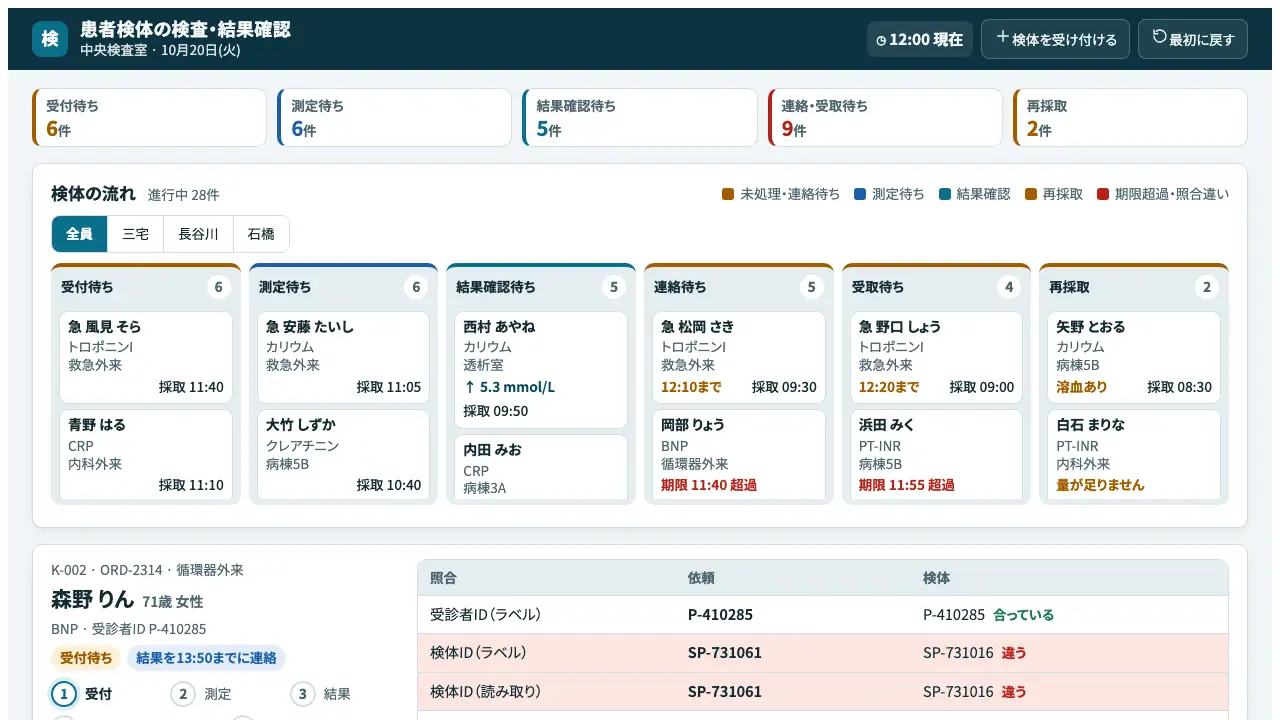Click the 検体ID(ラベル) mismatch row

click(822, 653)
